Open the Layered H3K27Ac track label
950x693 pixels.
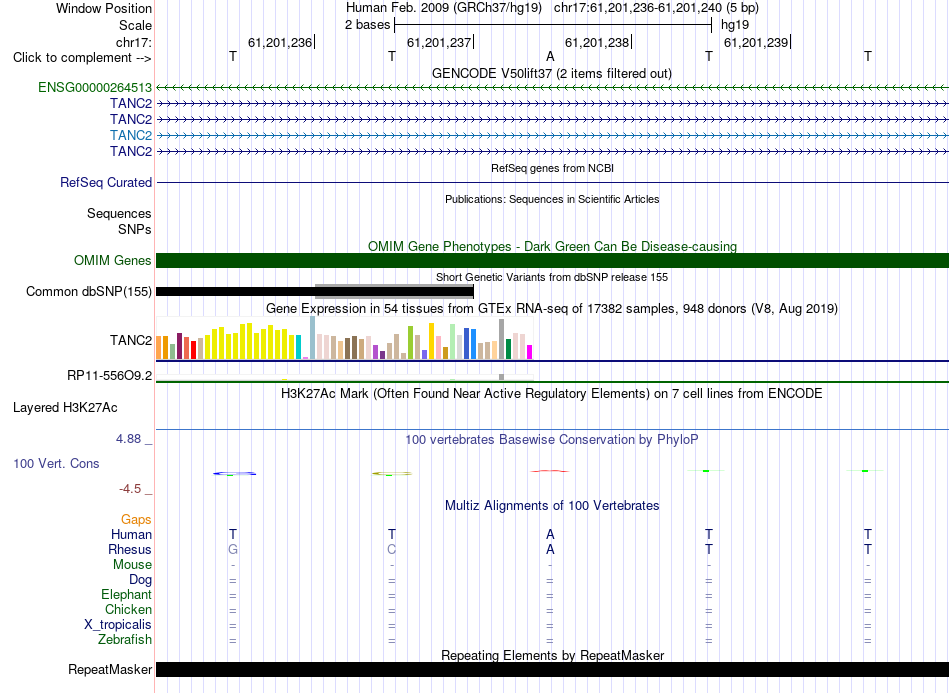pos(65,408)
